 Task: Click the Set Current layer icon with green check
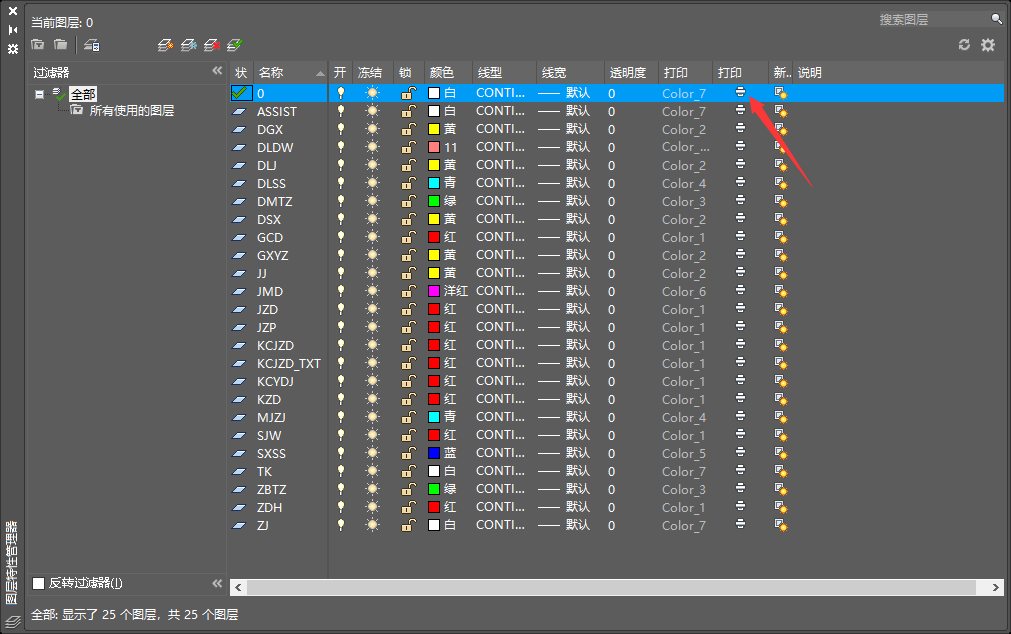pos(234,45)
